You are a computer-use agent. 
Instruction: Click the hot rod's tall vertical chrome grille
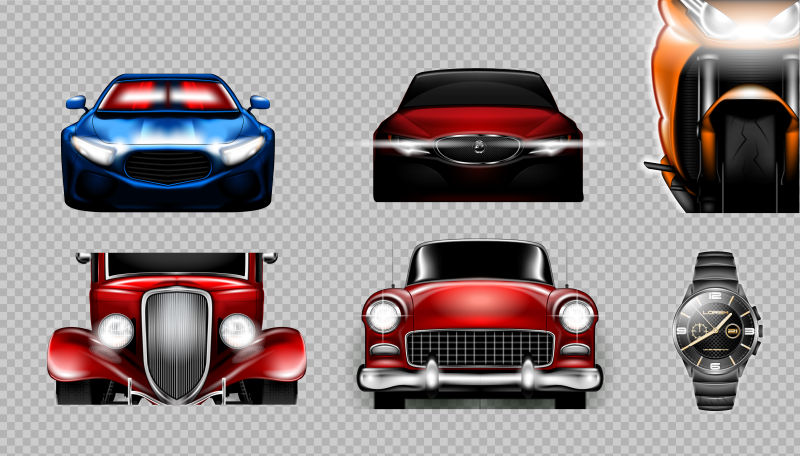pyautogui.click(x=176, y=343)
